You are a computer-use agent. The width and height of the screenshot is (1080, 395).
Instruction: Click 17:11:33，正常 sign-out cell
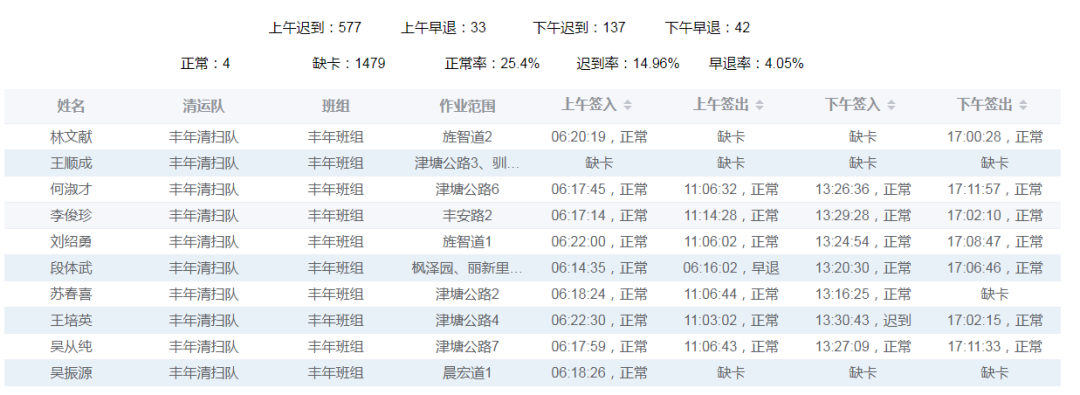995,346
